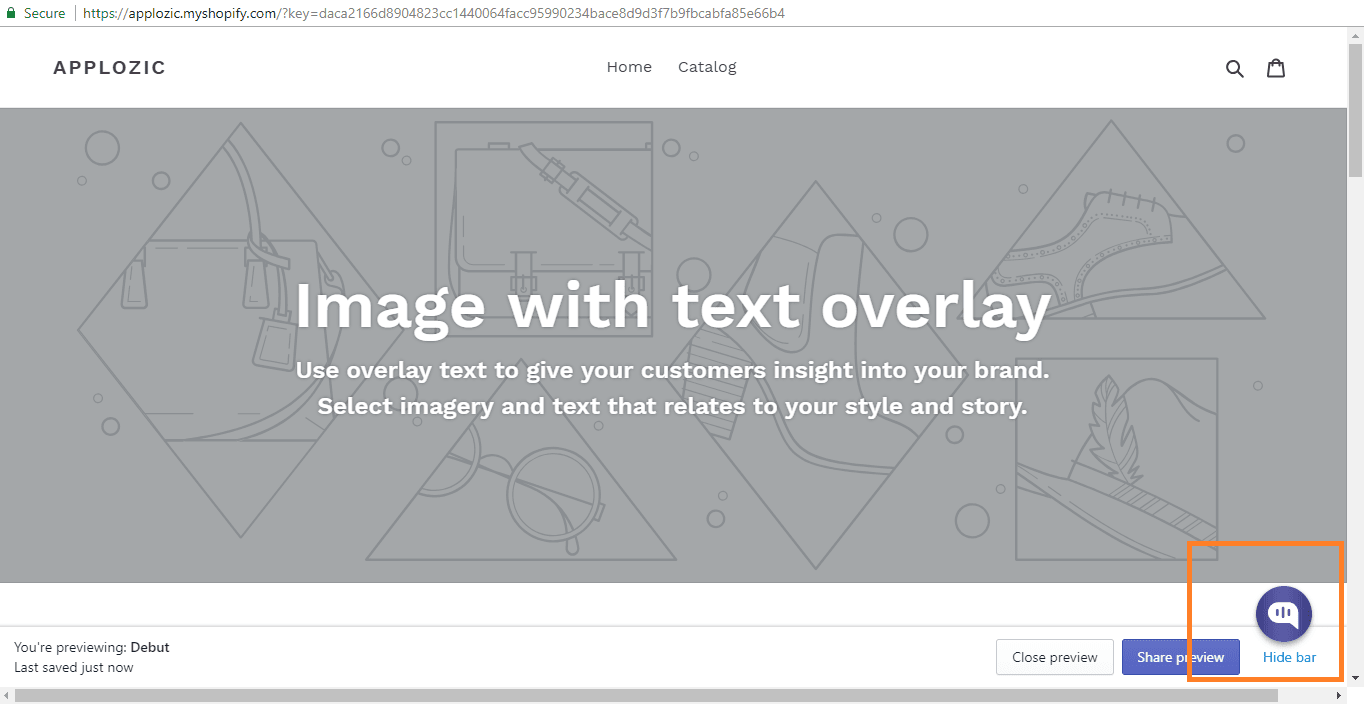Click the green secure padlock icon
This screenshot has height=704, width=1364.
pyautogui.click(x=11, y=13)
